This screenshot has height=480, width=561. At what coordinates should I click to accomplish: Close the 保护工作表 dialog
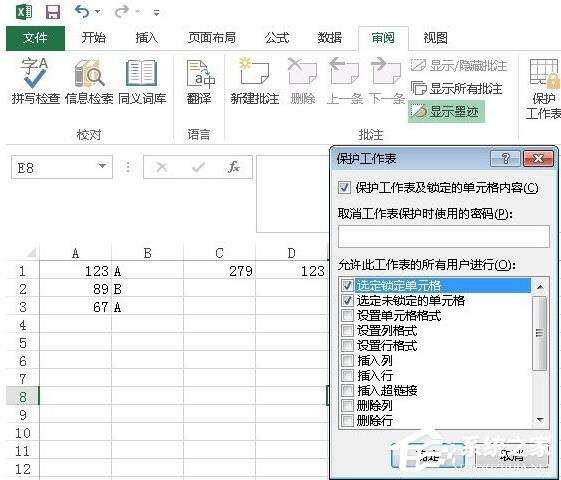tap(538, 158)
